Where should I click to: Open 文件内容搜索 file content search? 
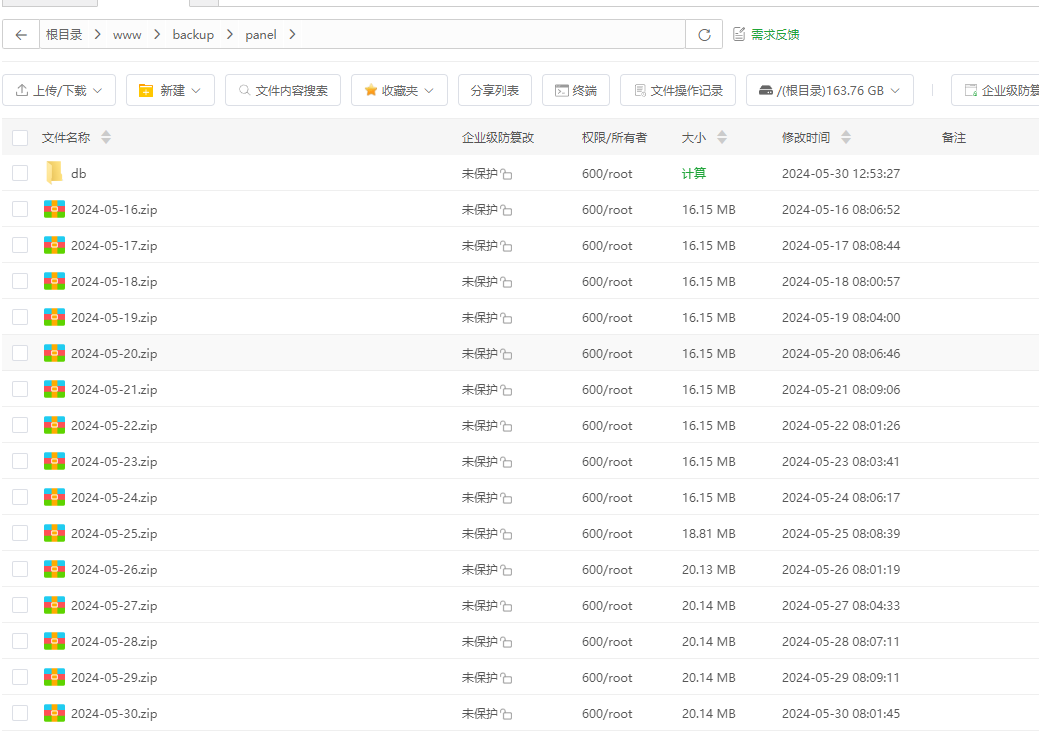[x=283, y=90]
